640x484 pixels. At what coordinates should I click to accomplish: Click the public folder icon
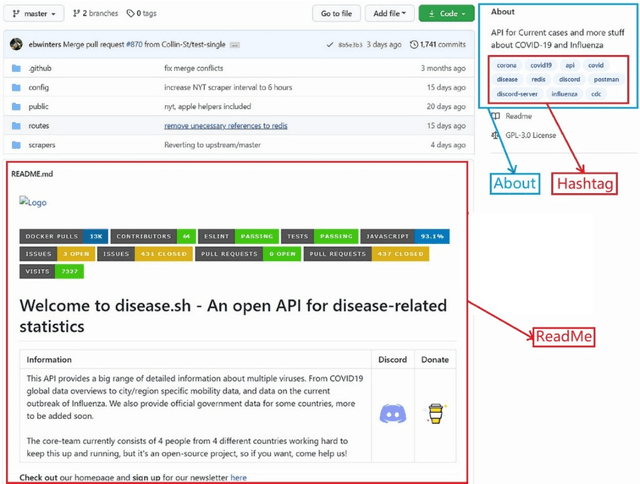(x=16, y=107)
